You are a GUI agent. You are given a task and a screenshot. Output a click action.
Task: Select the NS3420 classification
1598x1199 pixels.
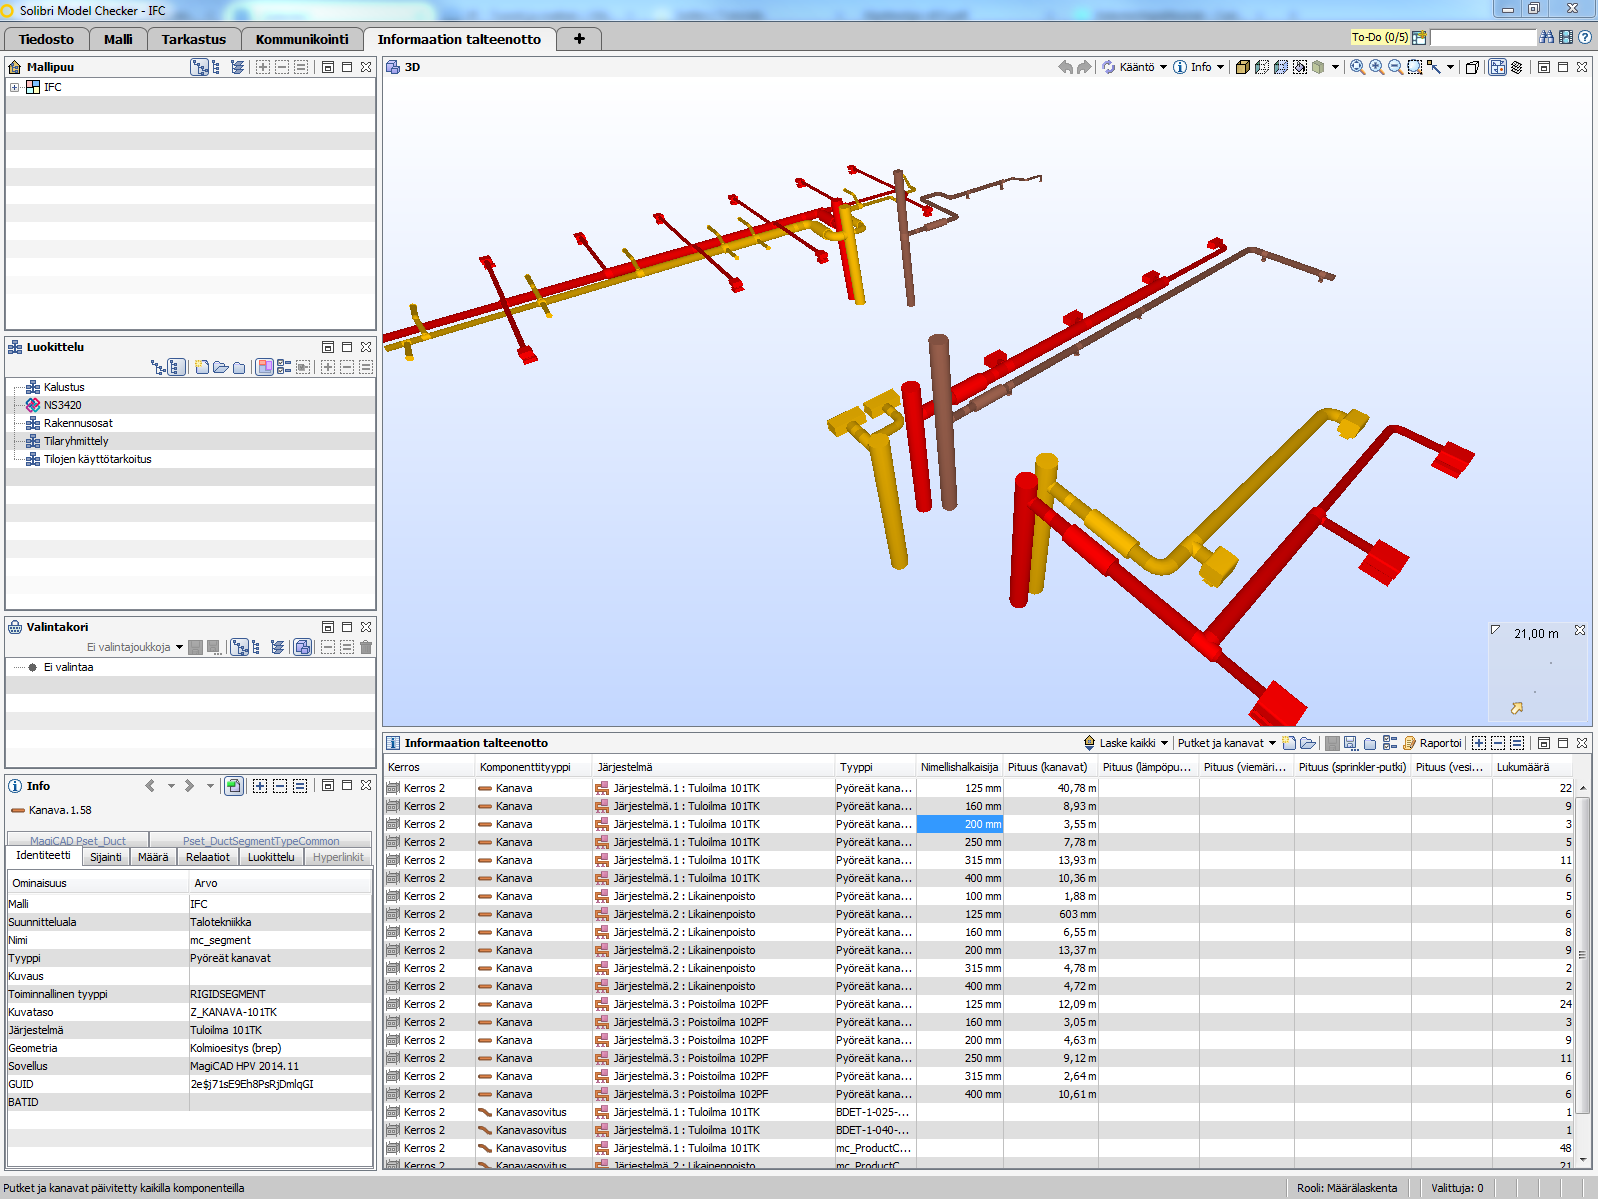63,405
